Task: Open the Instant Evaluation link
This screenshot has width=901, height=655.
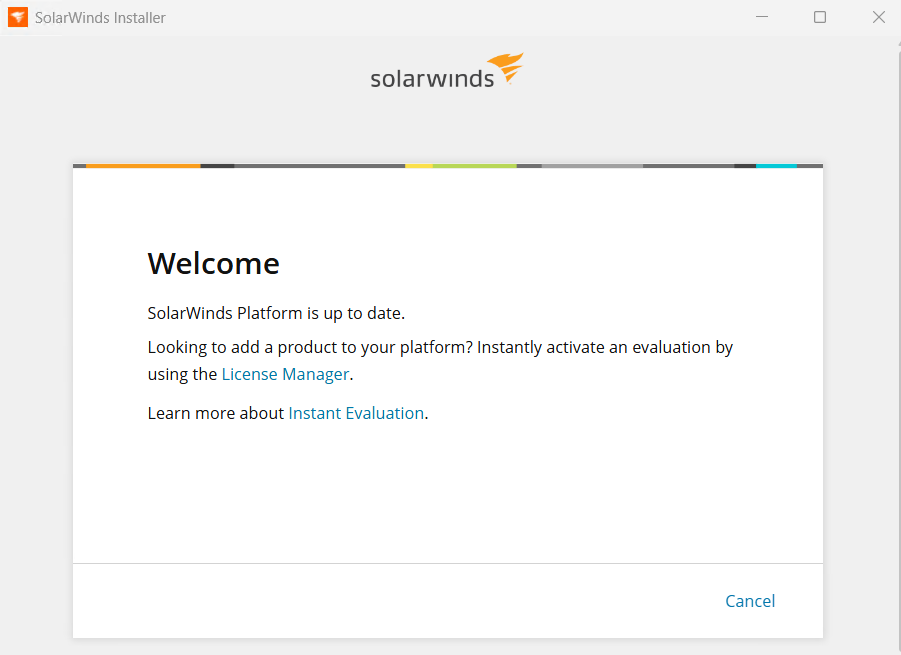Action: click(356, 413)
